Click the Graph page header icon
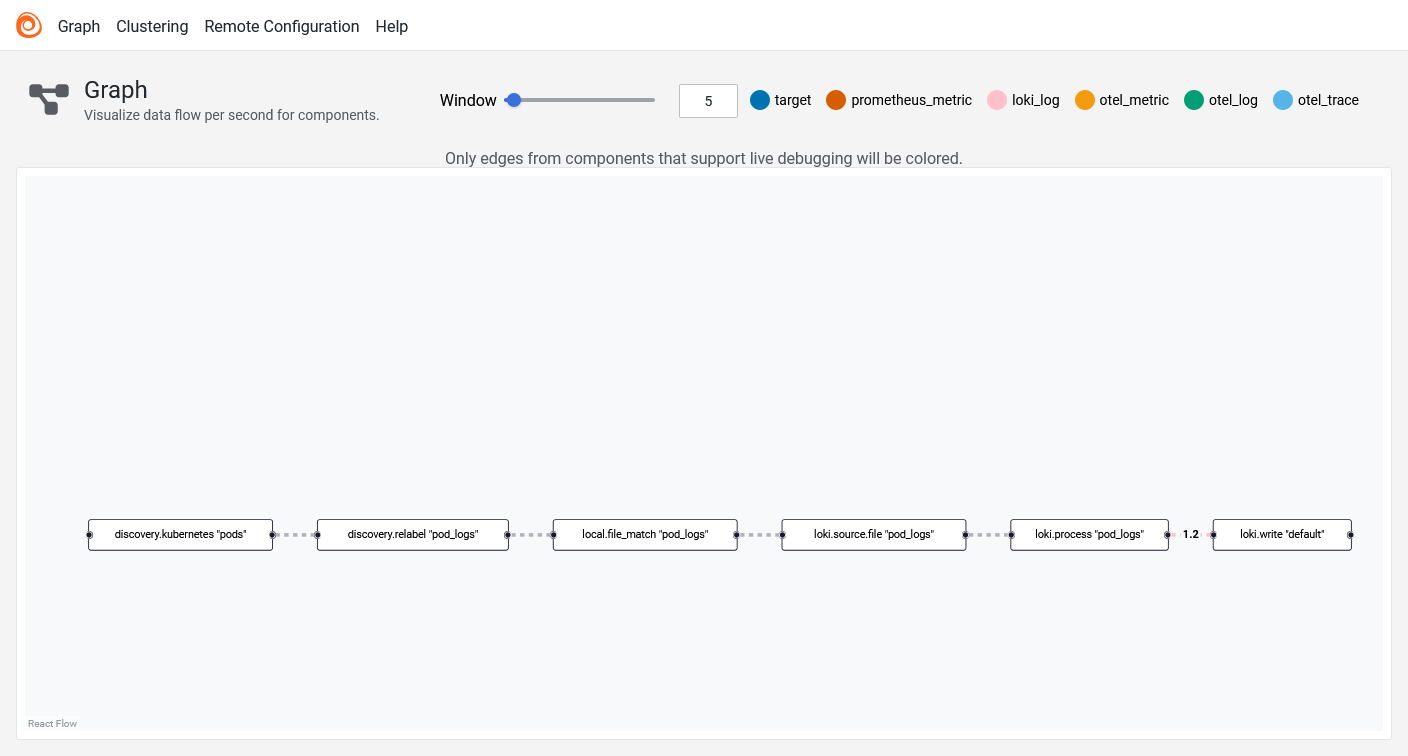 pyautogui.click(x=49, y=99)
